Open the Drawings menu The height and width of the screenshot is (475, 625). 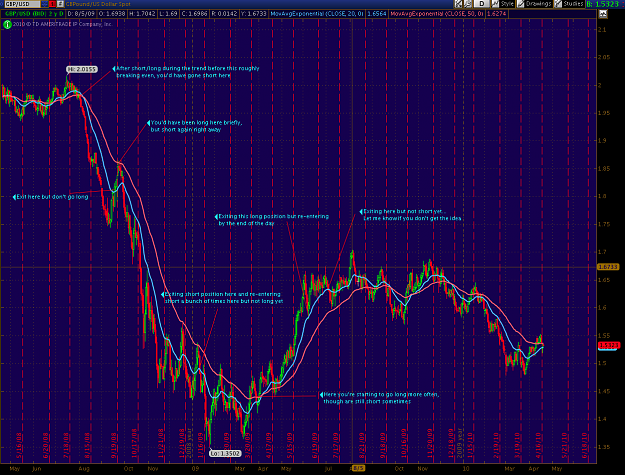click(x=535, y=4)
